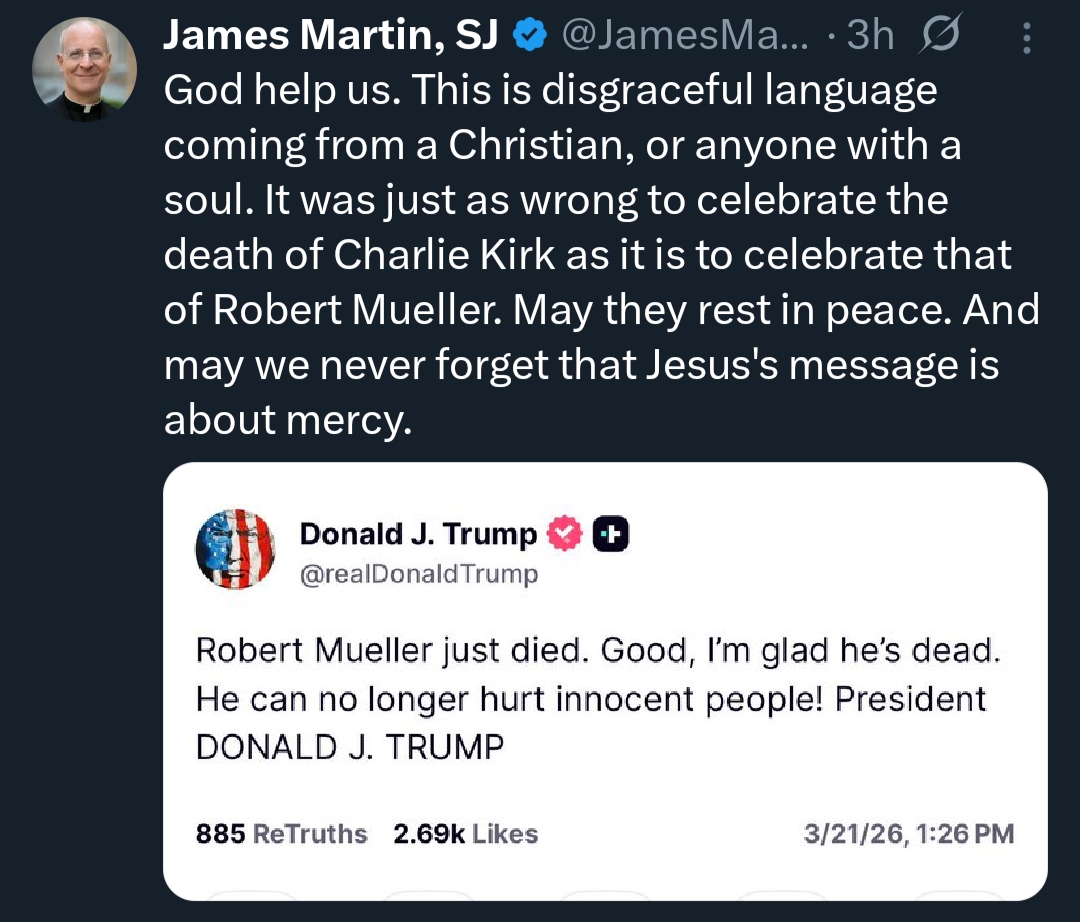View the 885 ReTruths count
Viewport: 1080px width, 922px height.
coord(281,834)
